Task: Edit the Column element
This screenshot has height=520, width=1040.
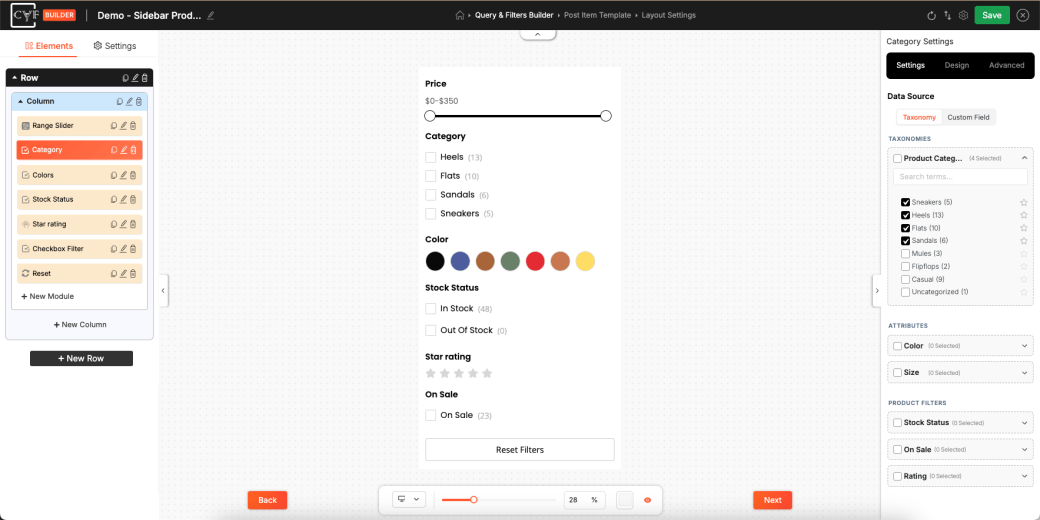Action: pyautogui.click(x=129, y=101)
